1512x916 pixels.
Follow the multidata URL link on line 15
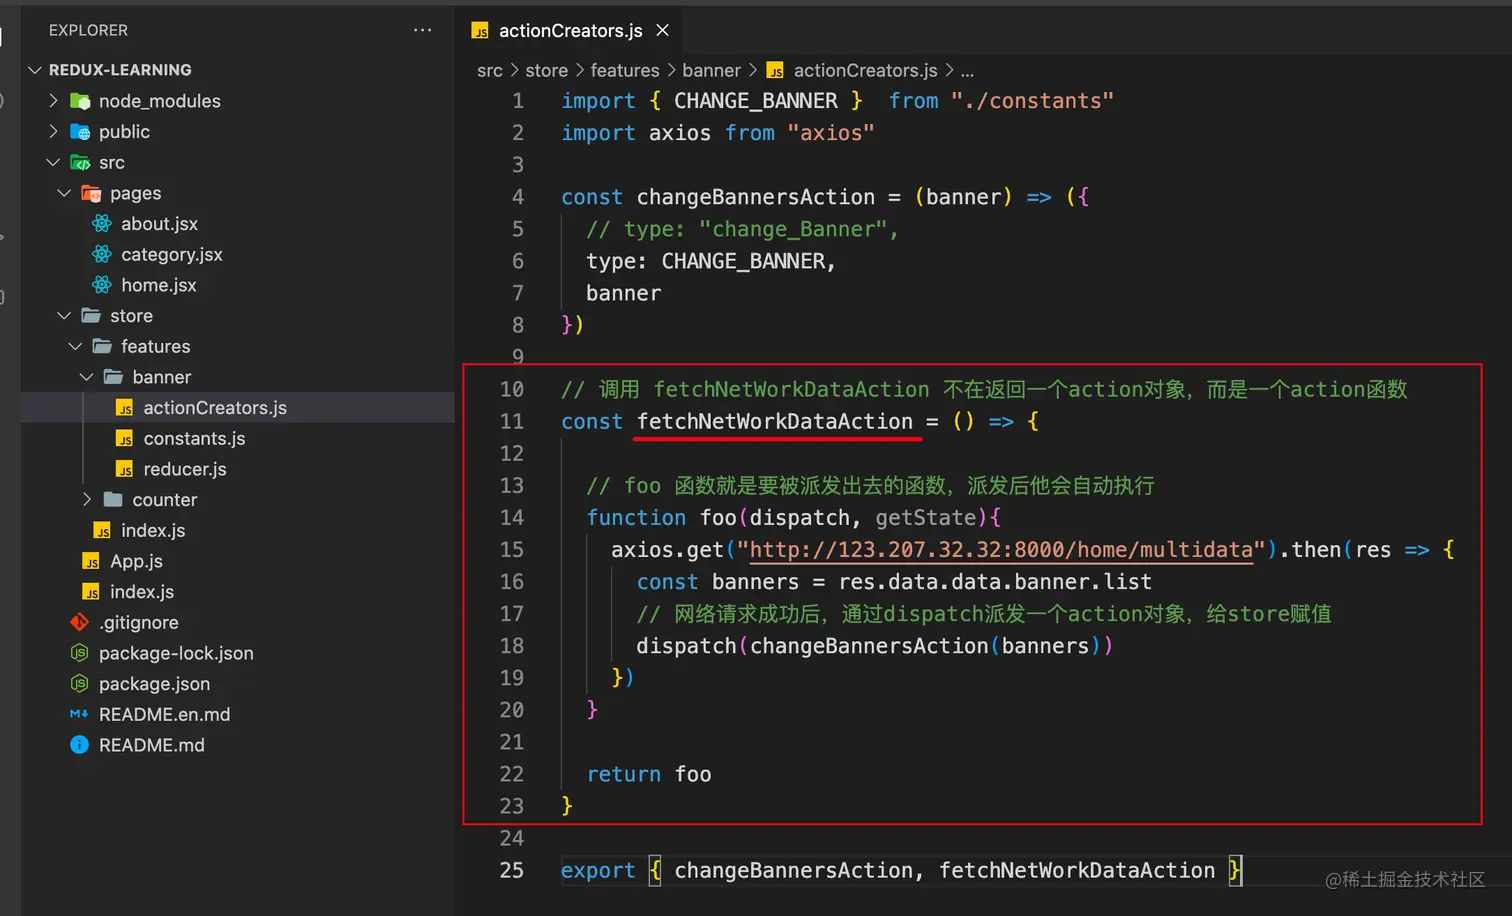1001,549
